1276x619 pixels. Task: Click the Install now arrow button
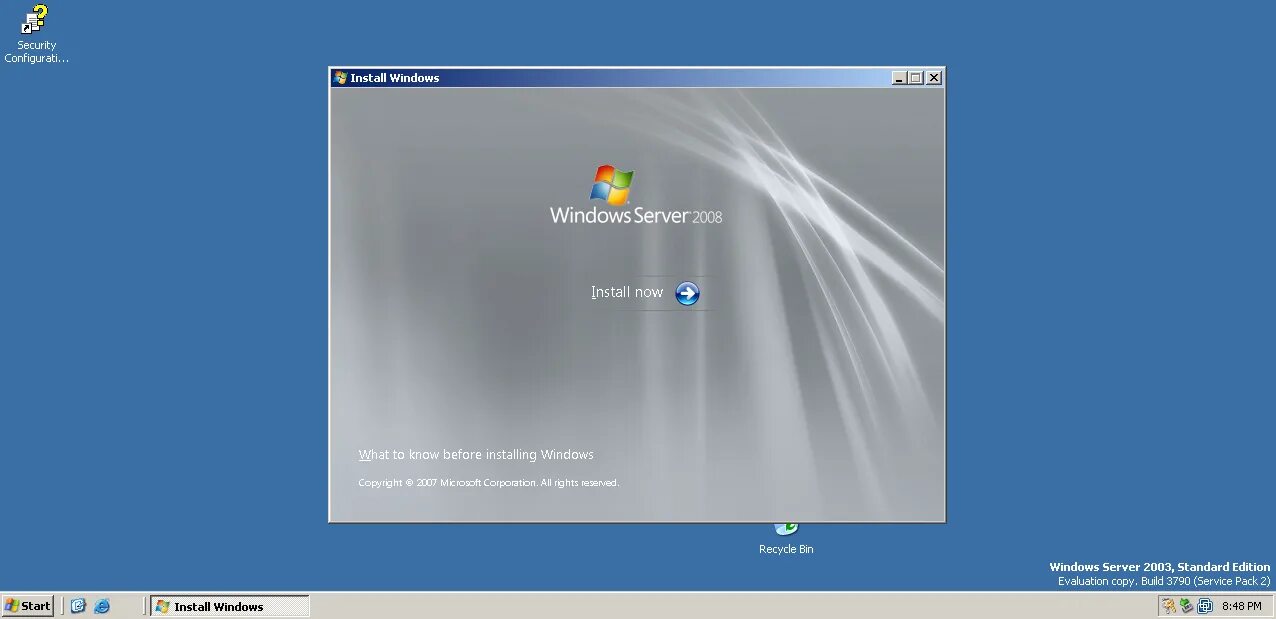tap(687, 293)
